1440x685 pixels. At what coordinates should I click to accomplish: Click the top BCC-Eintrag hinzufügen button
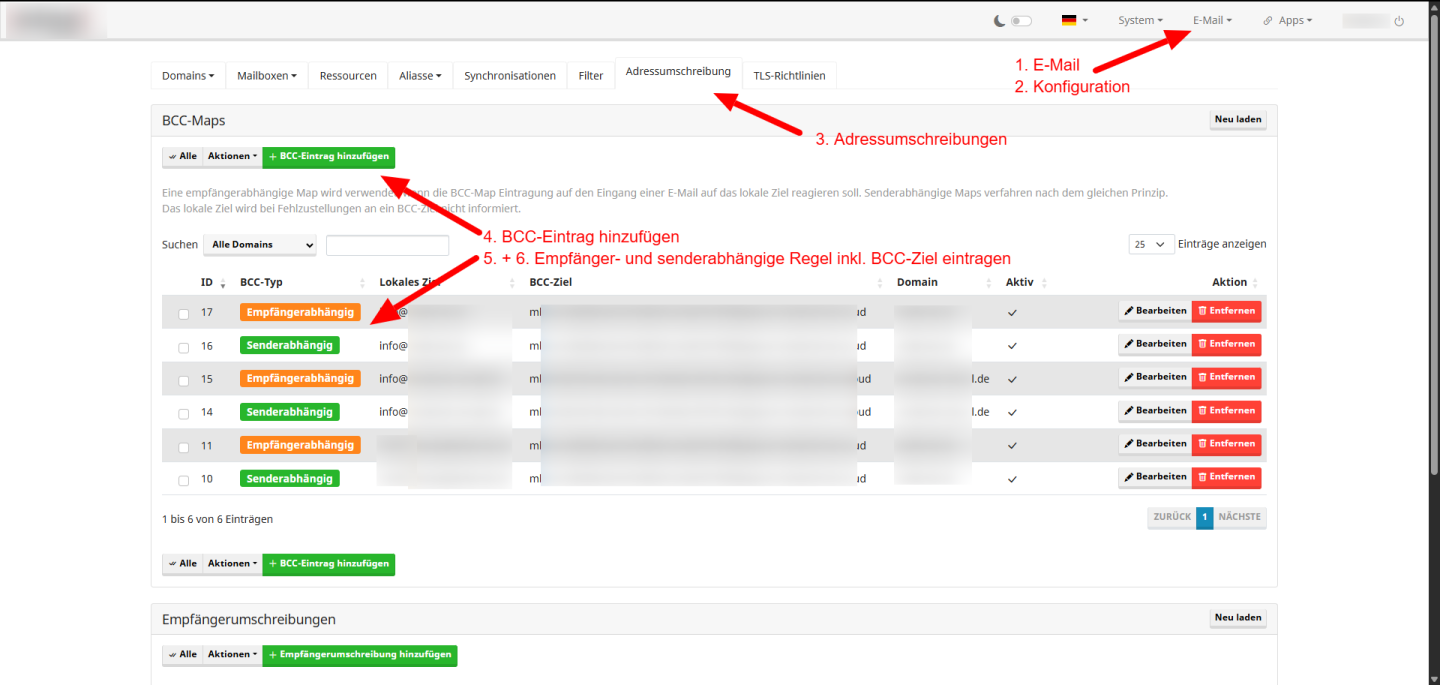pos(328,157)
